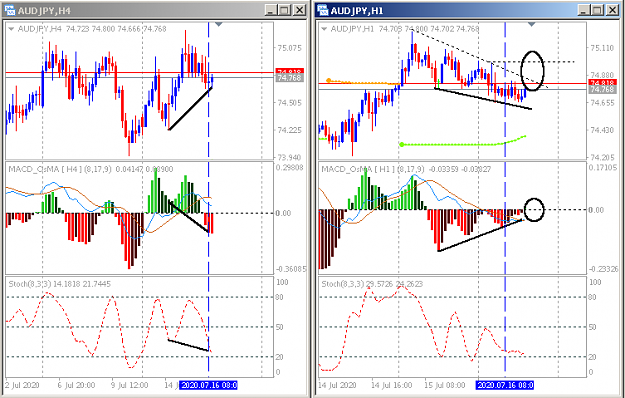Click the highlighted date 2020.07.16 in H4 window
This screenshot has width=625, height=398.
(208, 385)
